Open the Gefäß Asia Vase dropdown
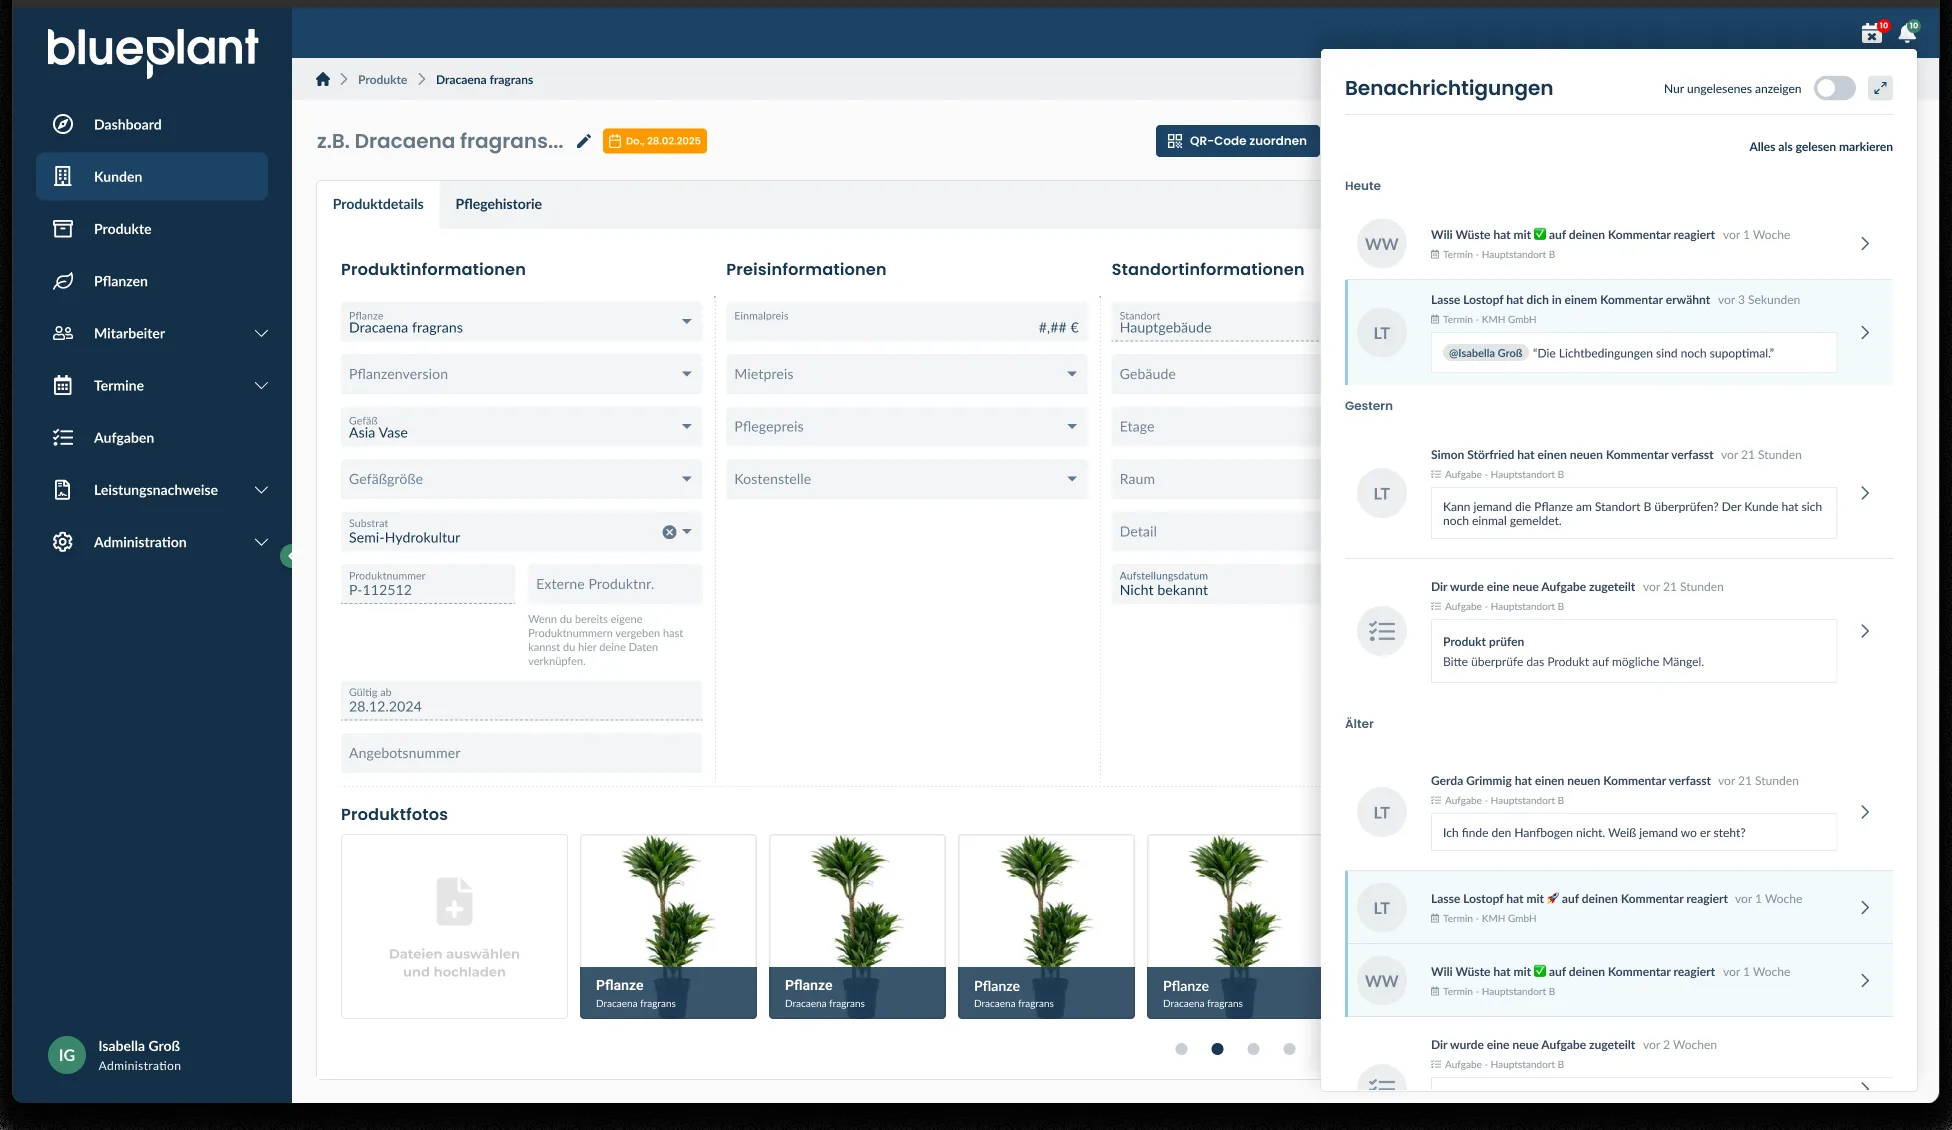This screenshot has height=1130, width=1952. click(521, 427)
